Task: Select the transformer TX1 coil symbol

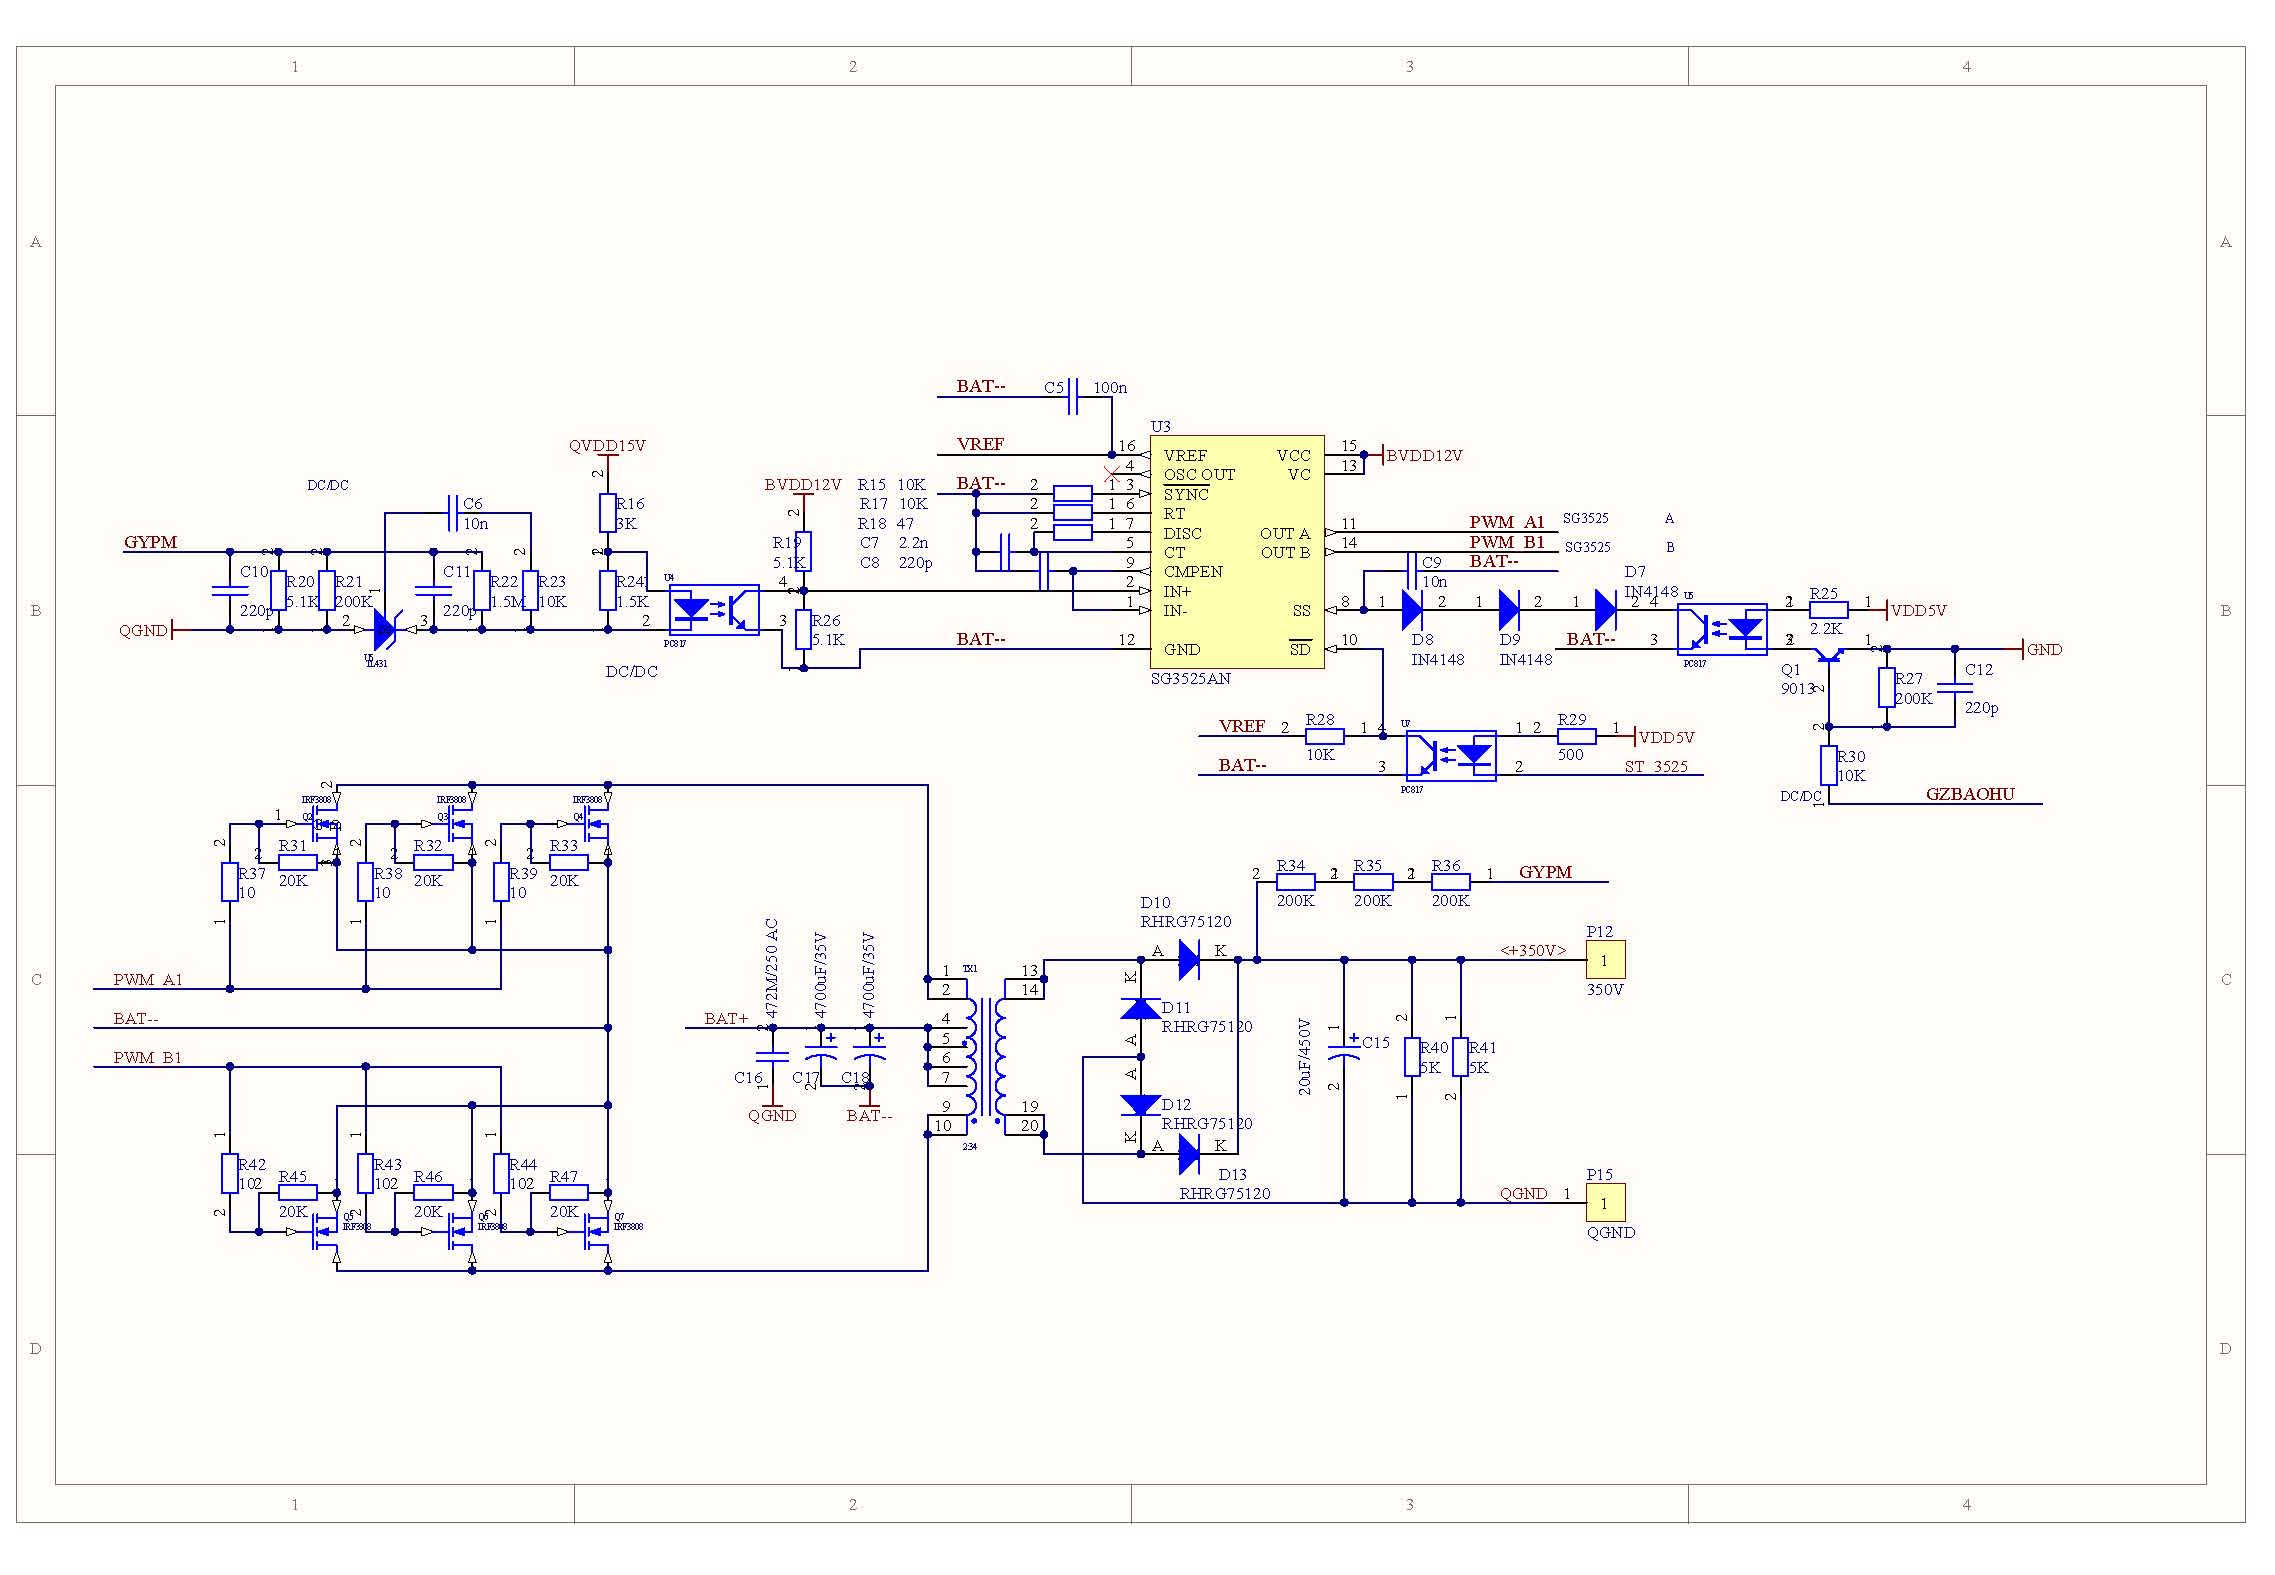Action: point(985,1056)
